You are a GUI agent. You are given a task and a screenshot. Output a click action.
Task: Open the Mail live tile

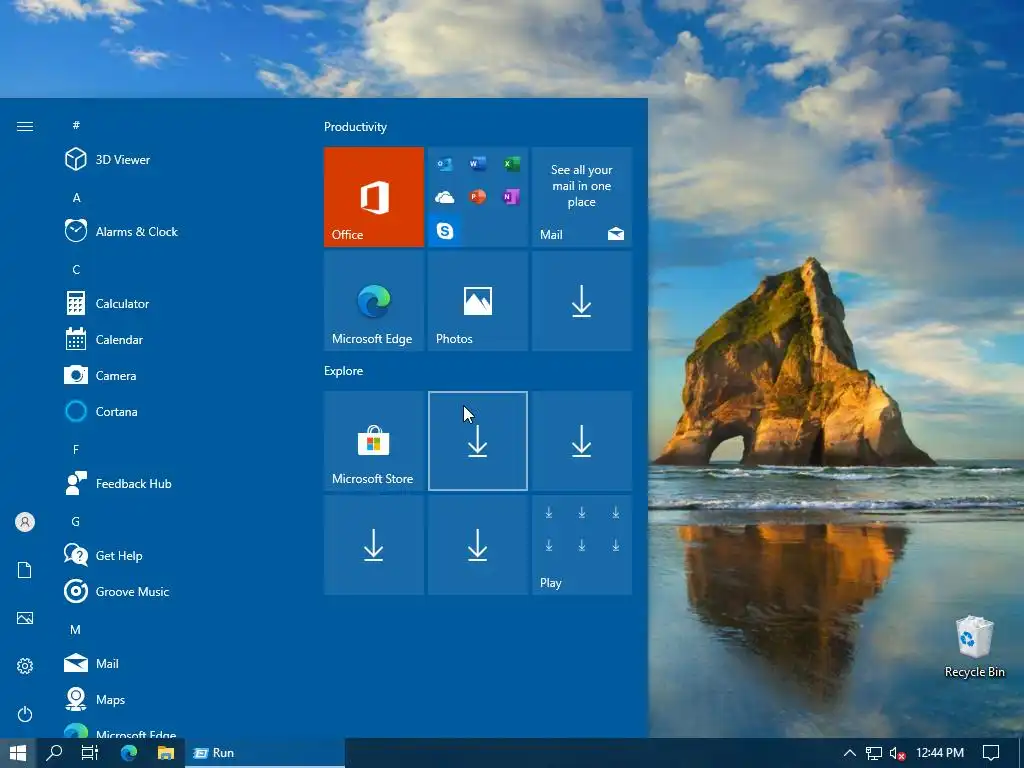582,197
